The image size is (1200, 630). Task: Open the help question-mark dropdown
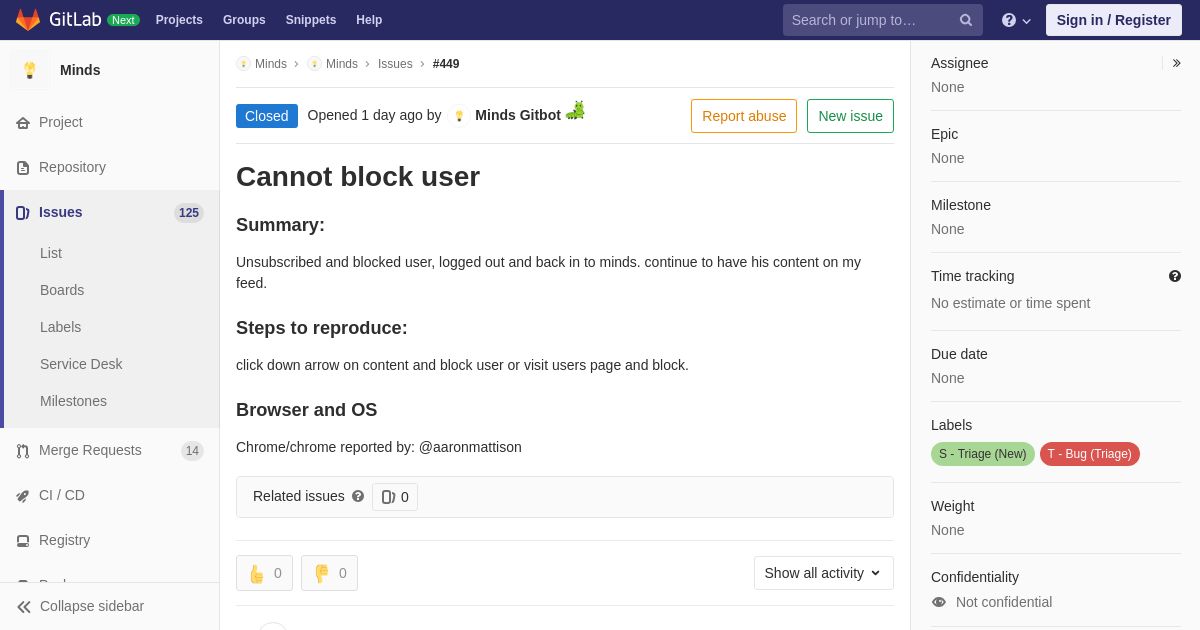(1016, 20)
